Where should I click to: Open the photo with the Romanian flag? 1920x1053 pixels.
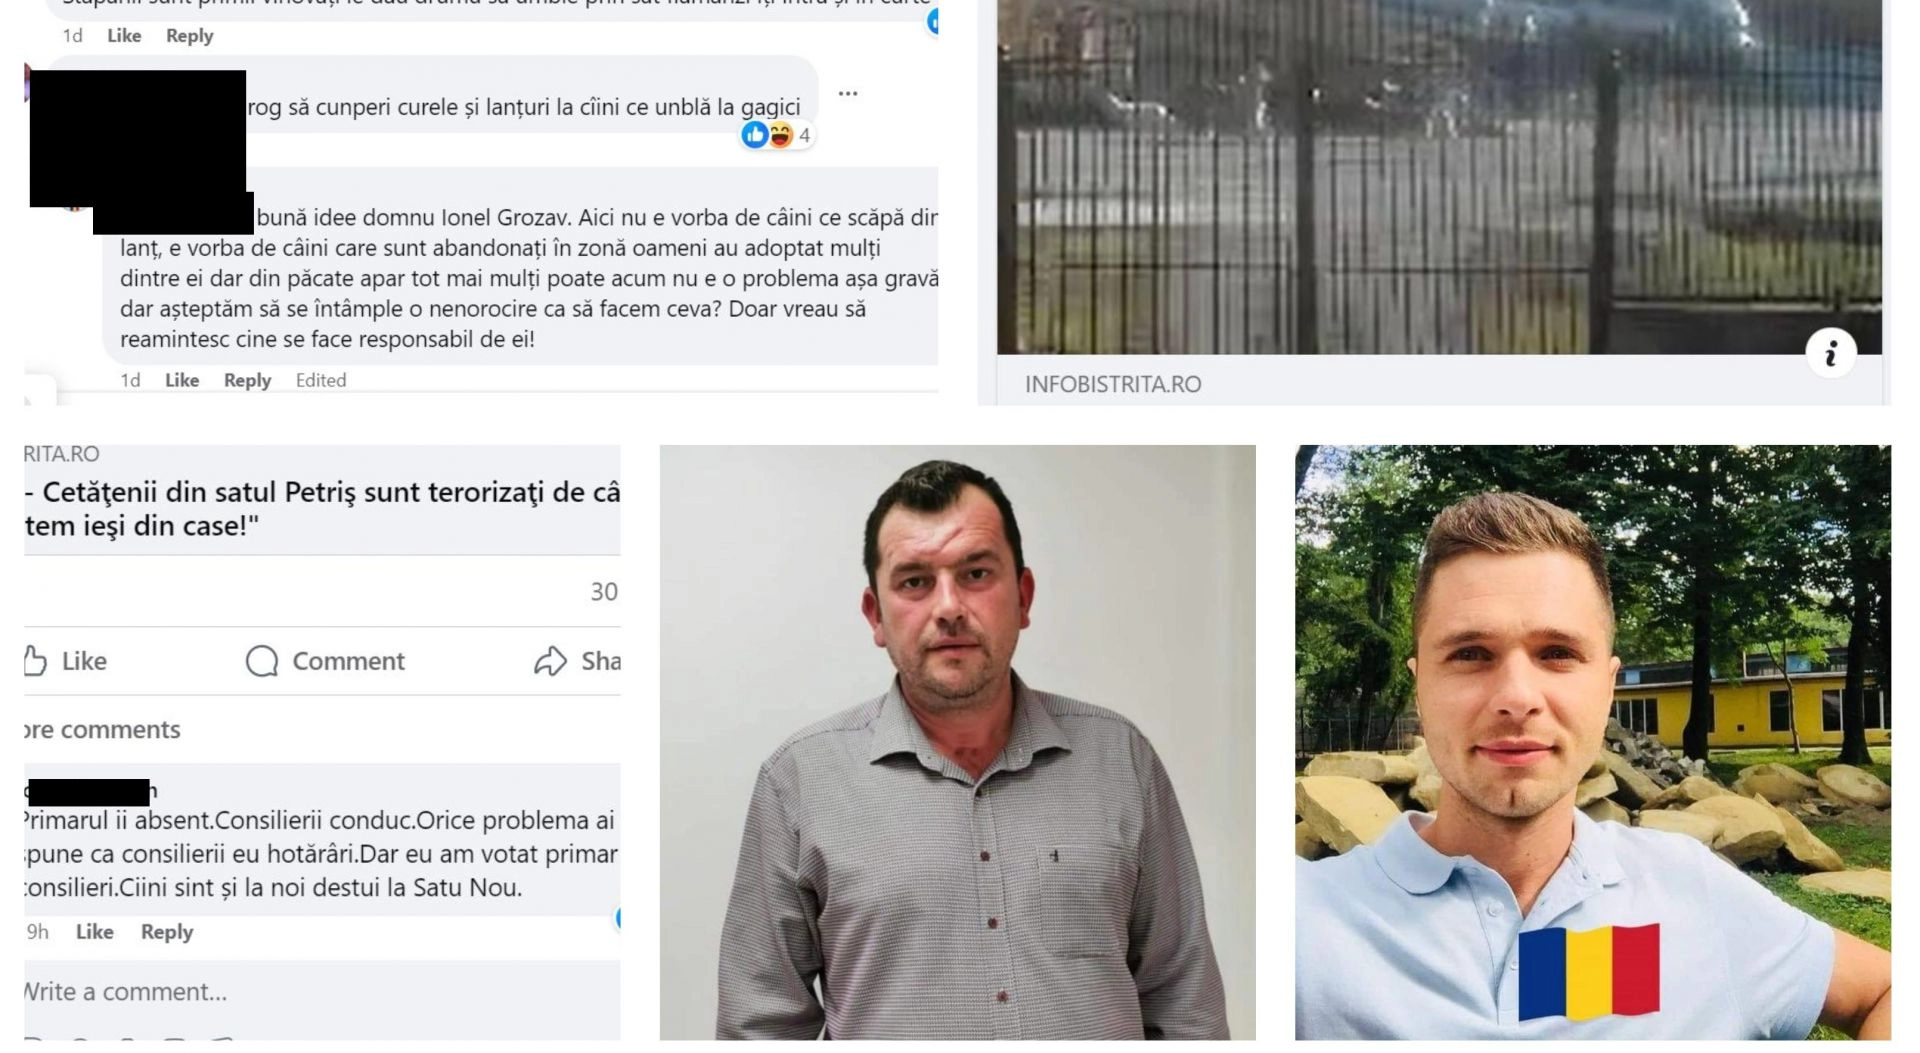1592,742
